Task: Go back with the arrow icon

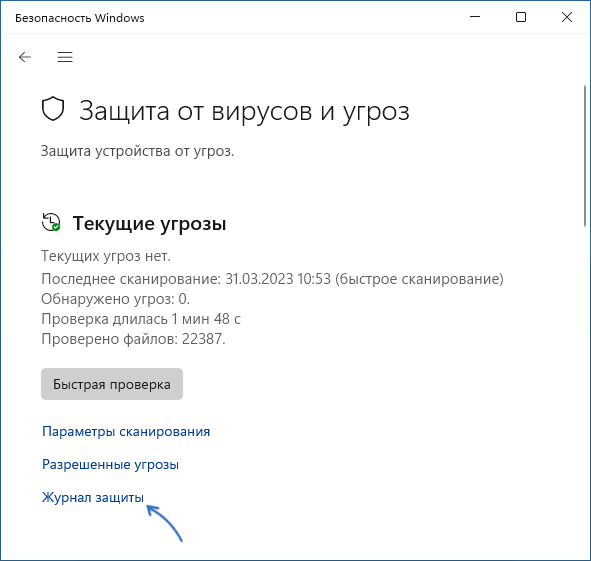Action: pyautogui.click(x=24, y=57)
